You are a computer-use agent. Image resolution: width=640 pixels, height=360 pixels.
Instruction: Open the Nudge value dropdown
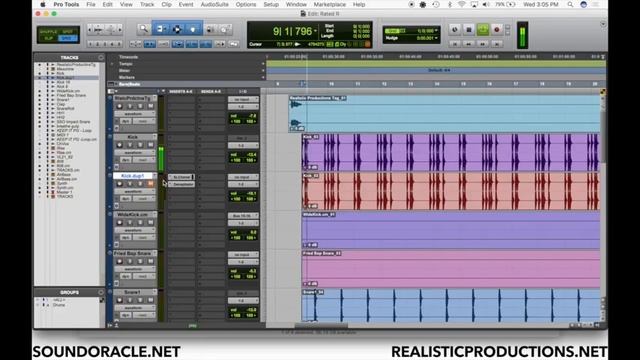point(436,38)
